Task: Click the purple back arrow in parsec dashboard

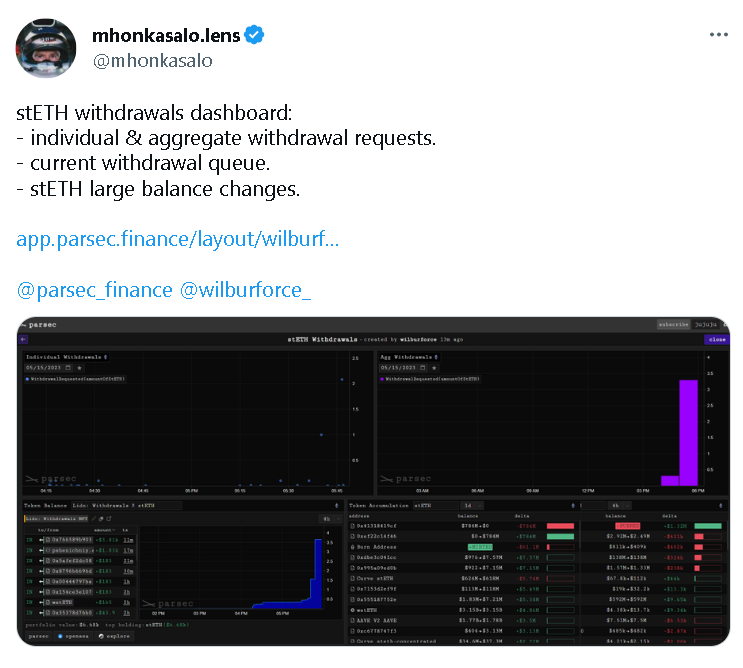Action: click(x=23, y=339)
